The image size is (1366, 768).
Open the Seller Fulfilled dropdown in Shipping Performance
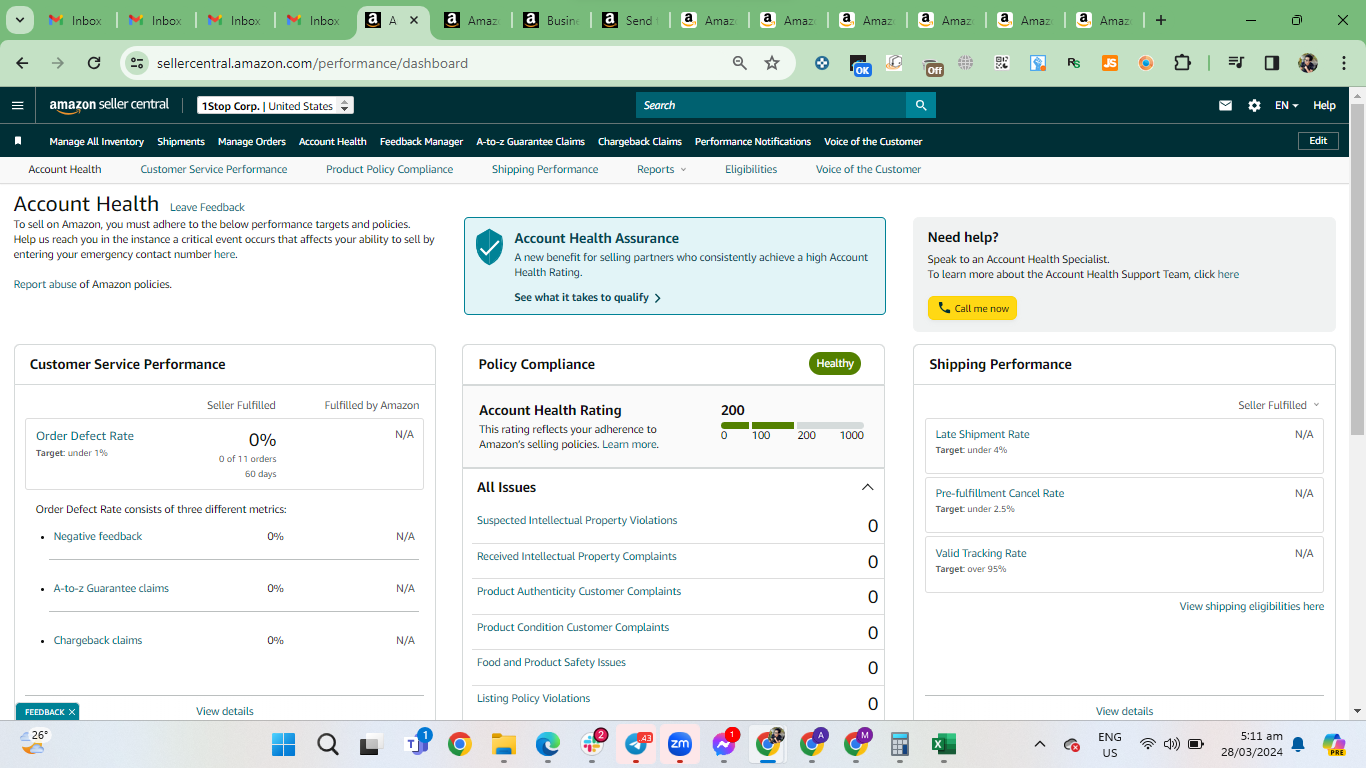1279,405
